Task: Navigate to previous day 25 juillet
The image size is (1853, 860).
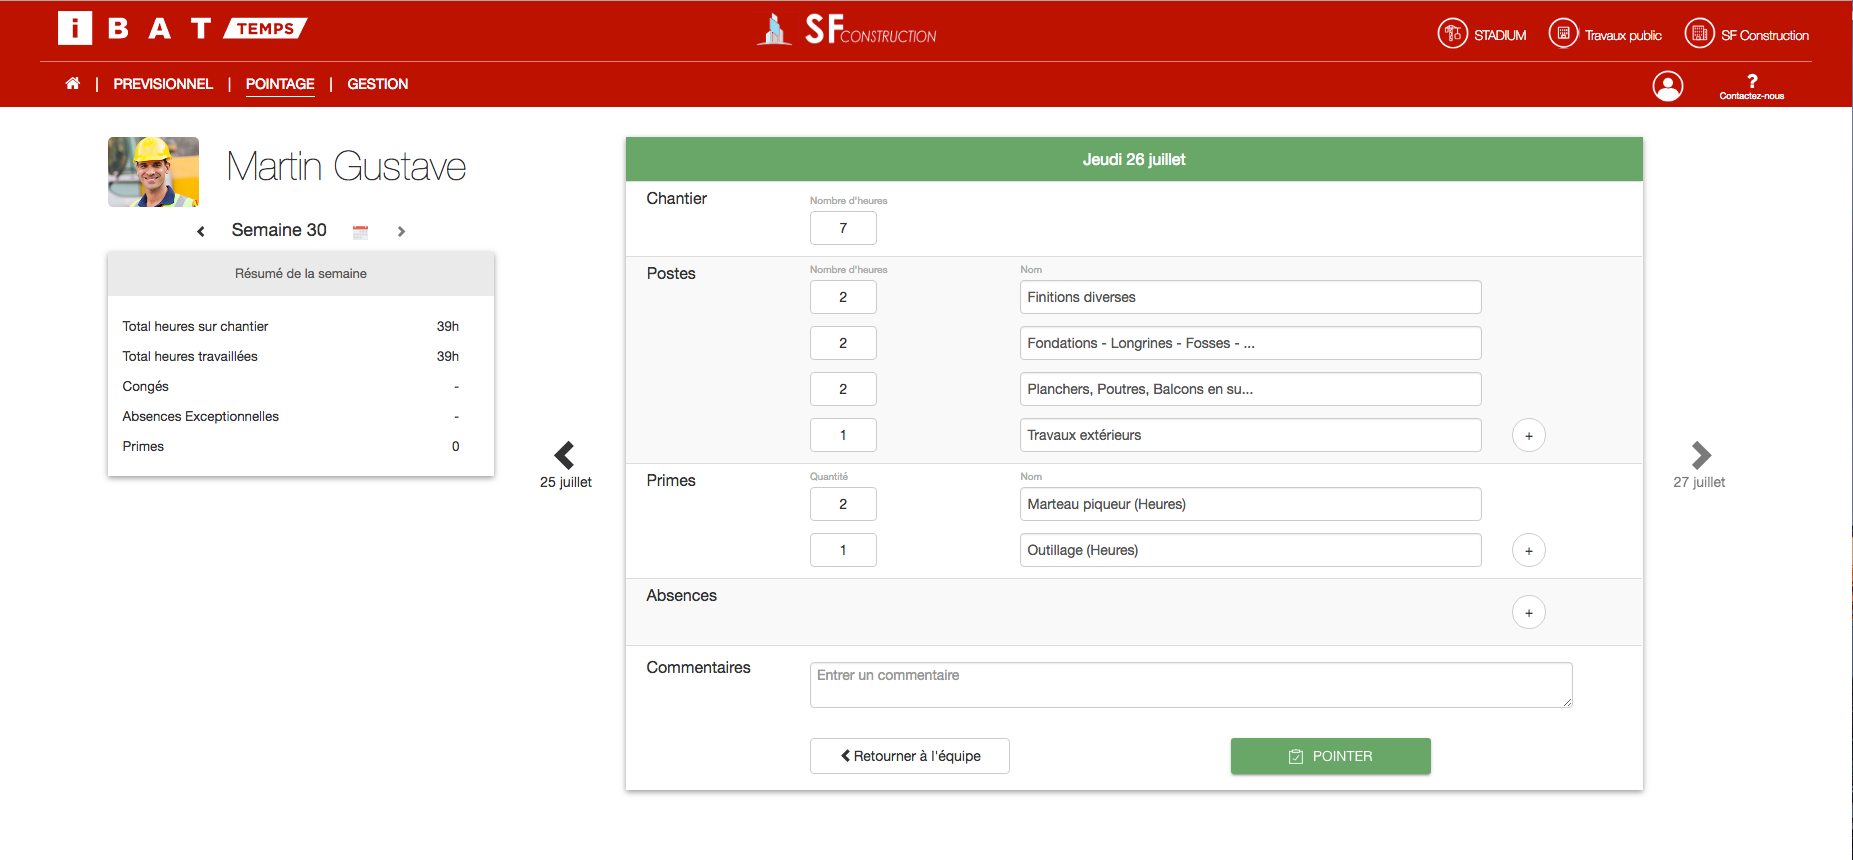Action: click(x=565, y=456)
